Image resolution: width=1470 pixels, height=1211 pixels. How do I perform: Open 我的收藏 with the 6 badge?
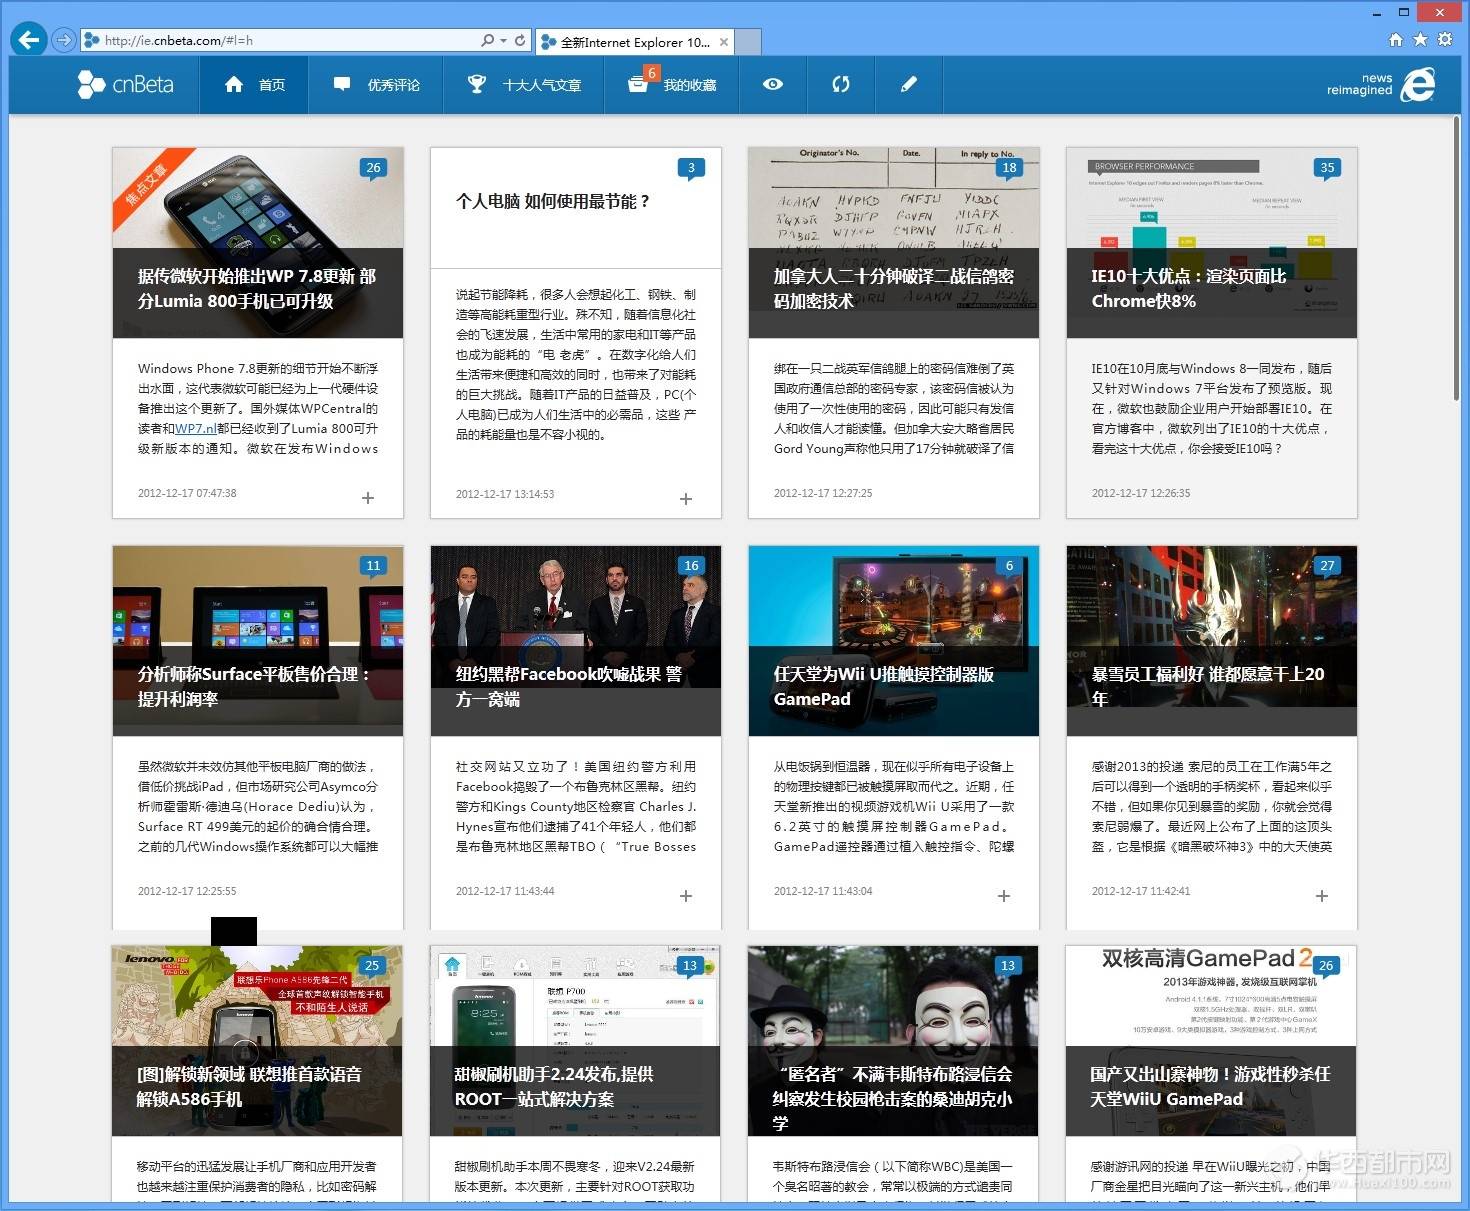click(x=672, y=85)
